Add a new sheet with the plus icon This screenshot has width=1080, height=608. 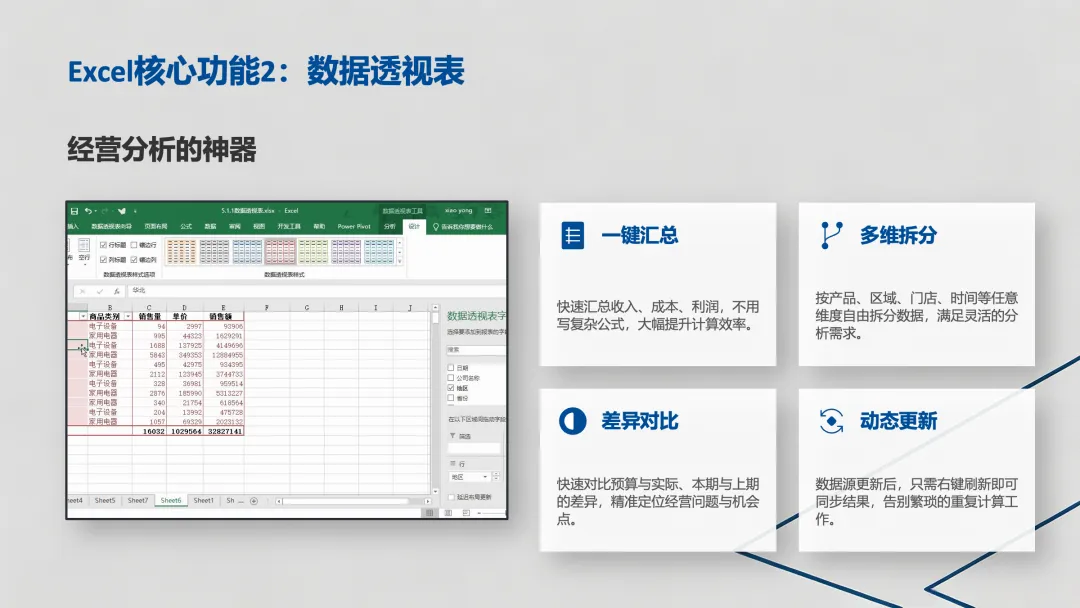click(253, 501)
